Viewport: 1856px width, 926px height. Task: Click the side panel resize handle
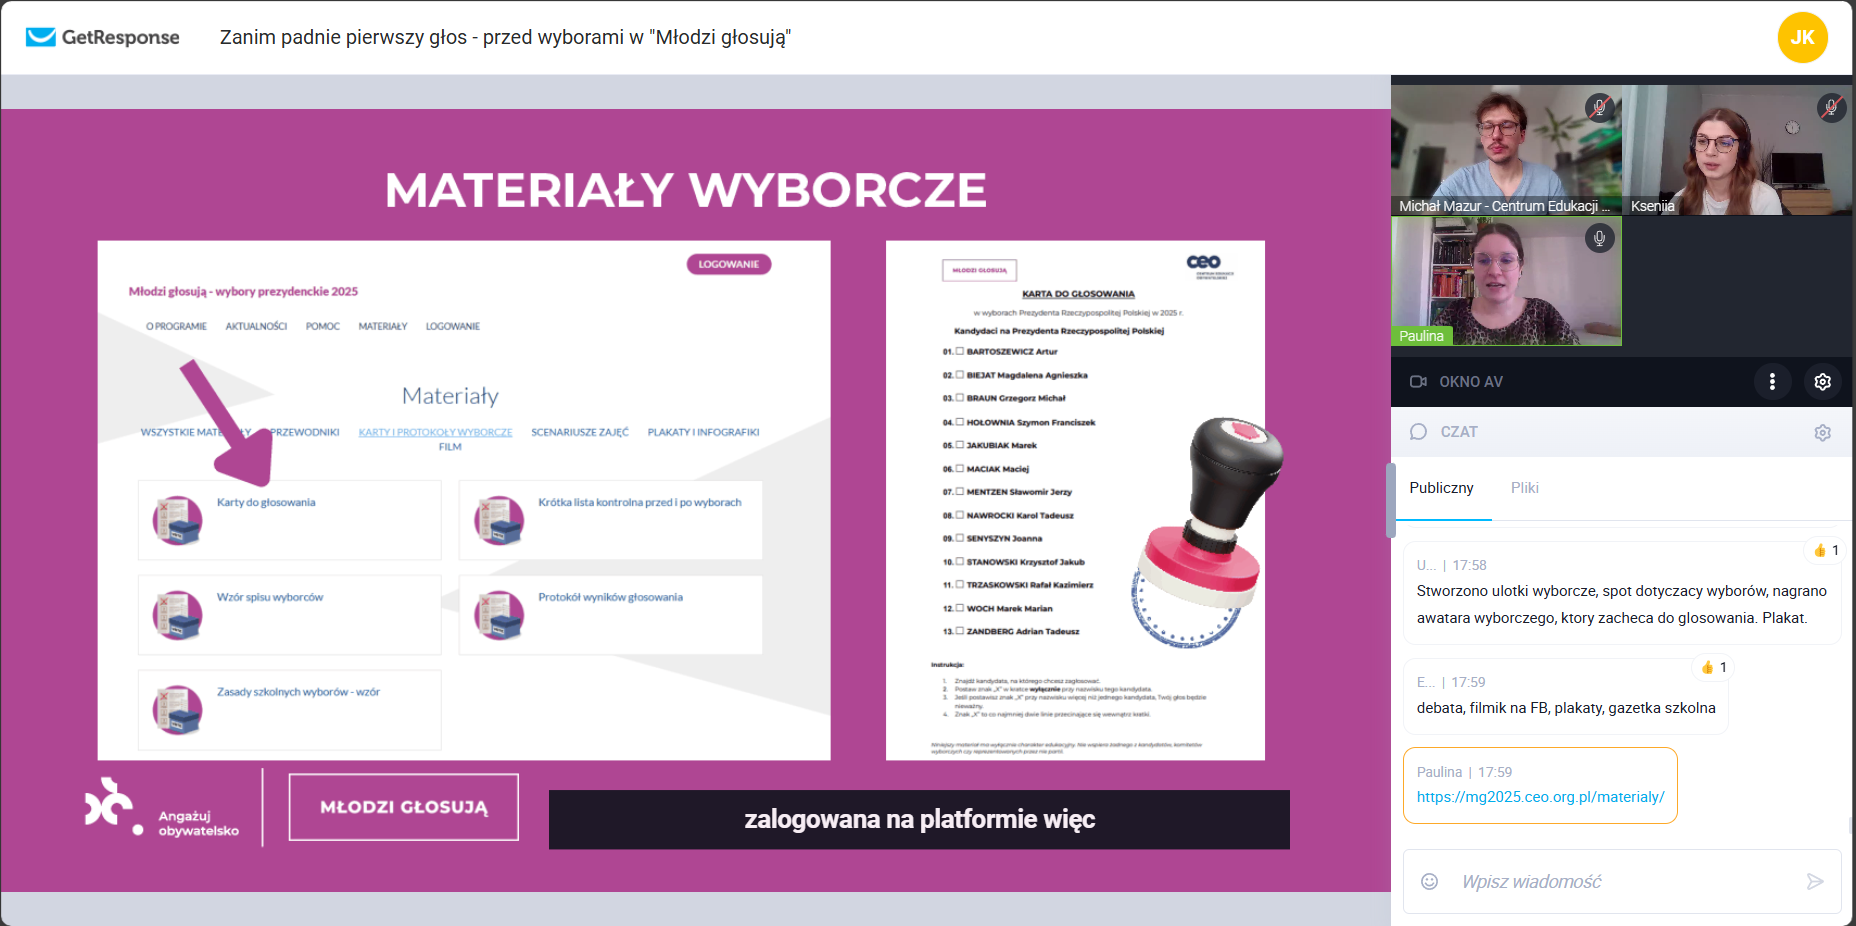1390,500
